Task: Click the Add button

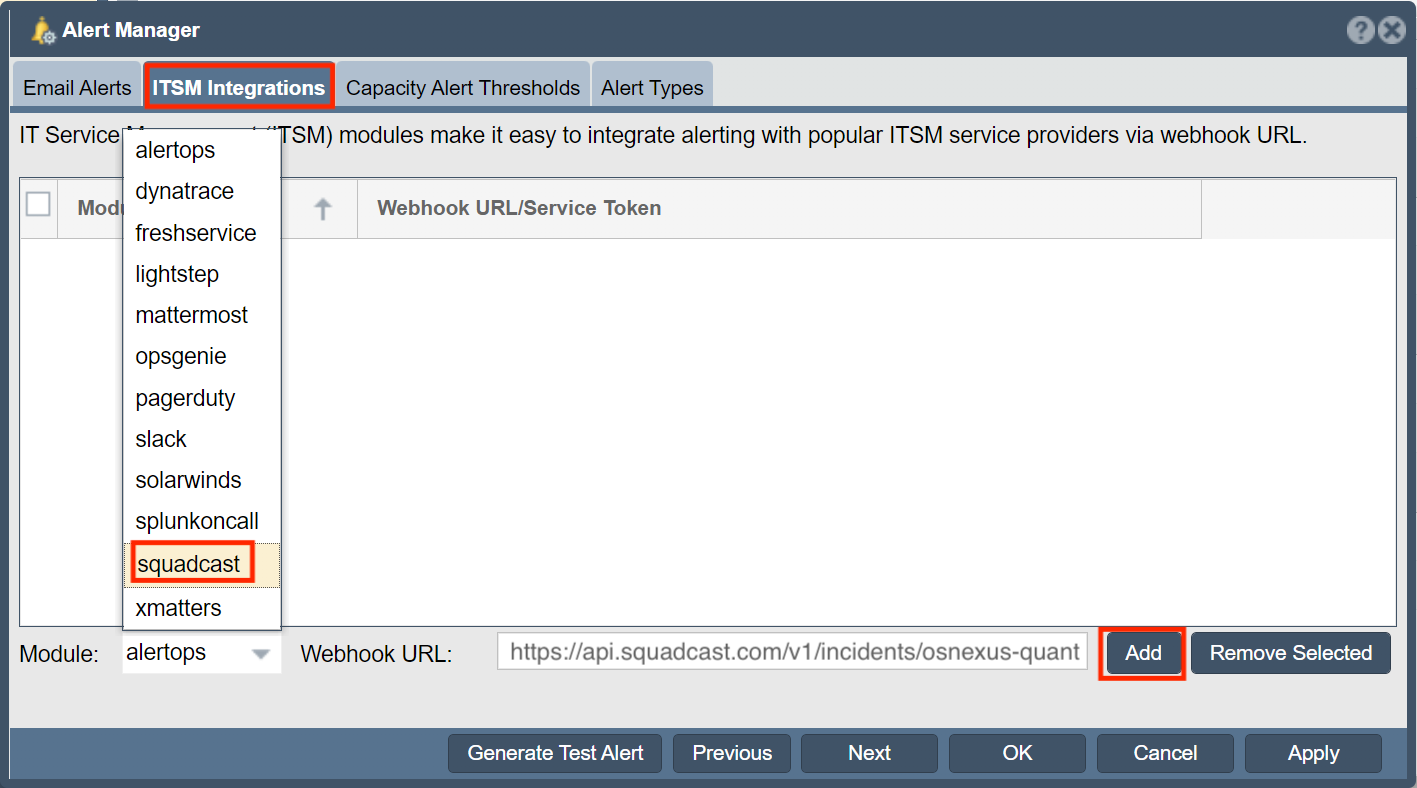Action: pyautogui.click(x=1143, y=653)
